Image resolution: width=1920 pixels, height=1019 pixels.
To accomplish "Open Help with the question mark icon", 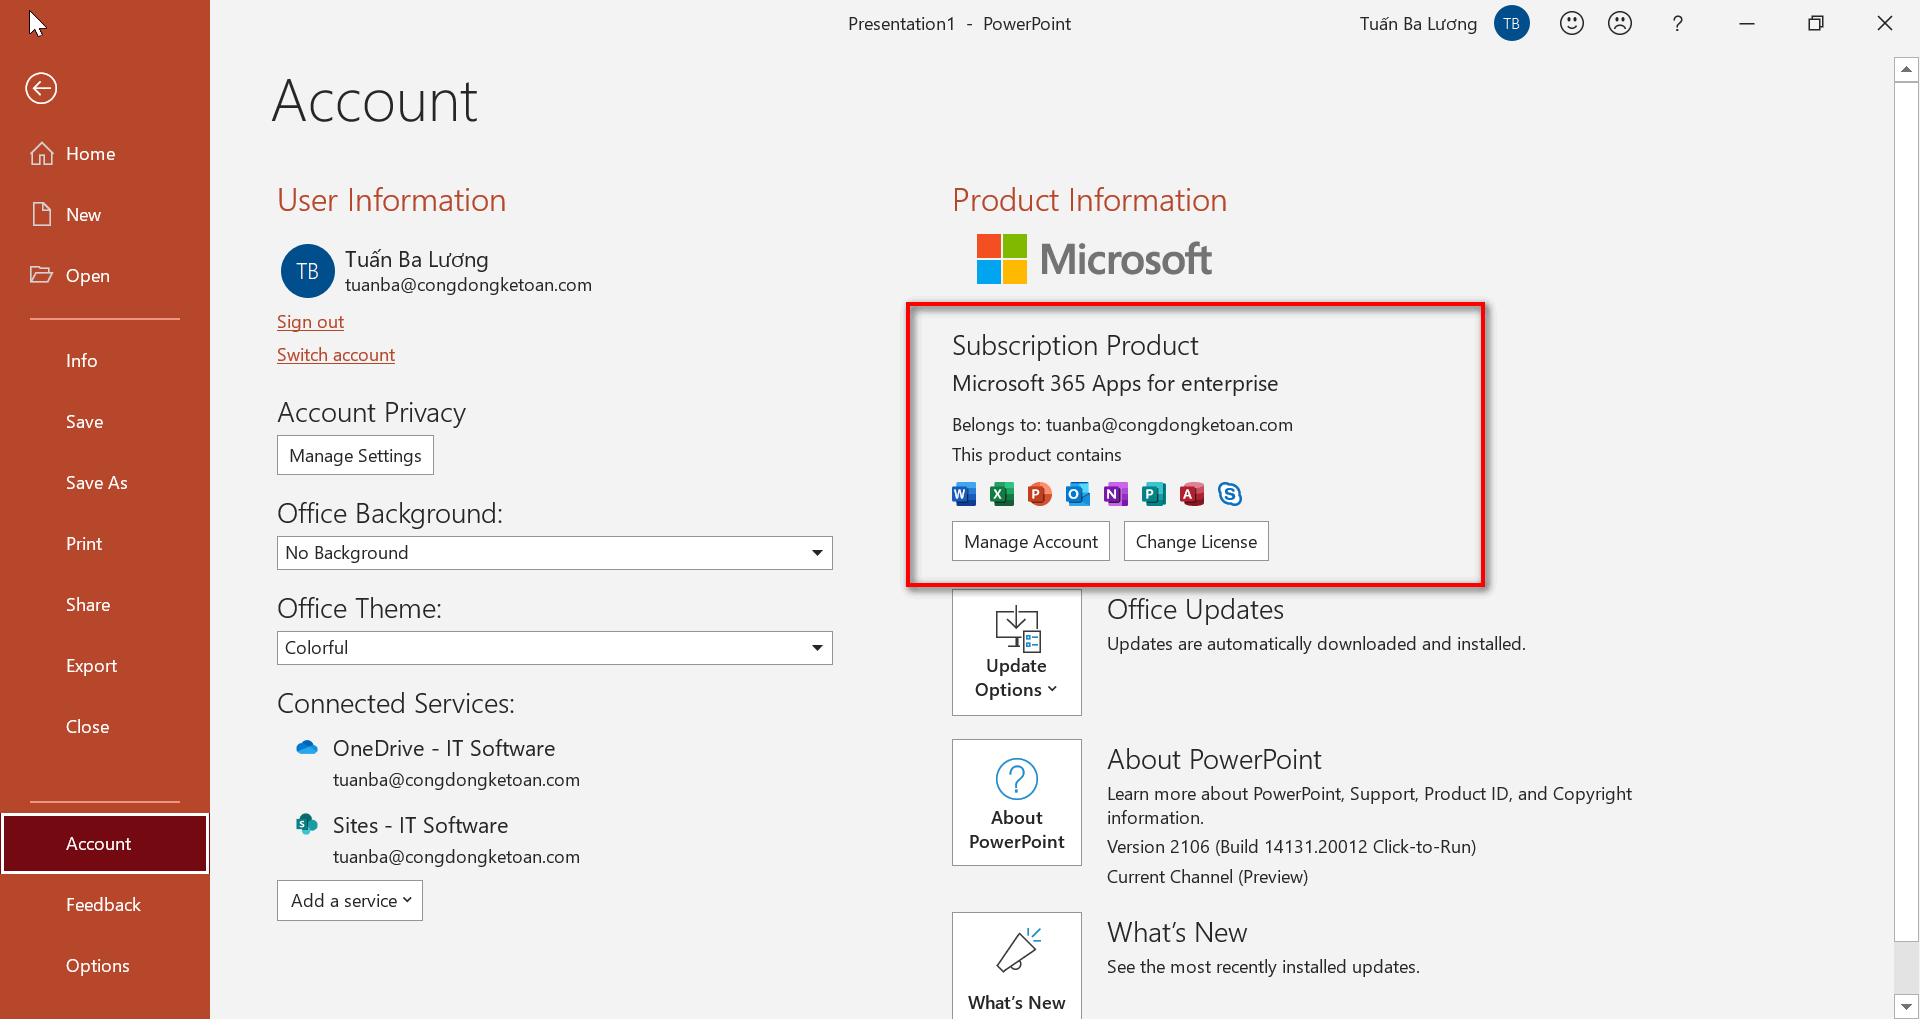I will pos(1678,23).
